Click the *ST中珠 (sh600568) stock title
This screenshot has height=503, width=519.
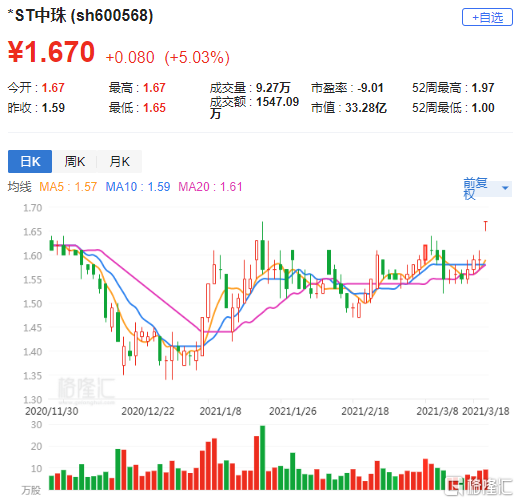click(x=80, y=15)
